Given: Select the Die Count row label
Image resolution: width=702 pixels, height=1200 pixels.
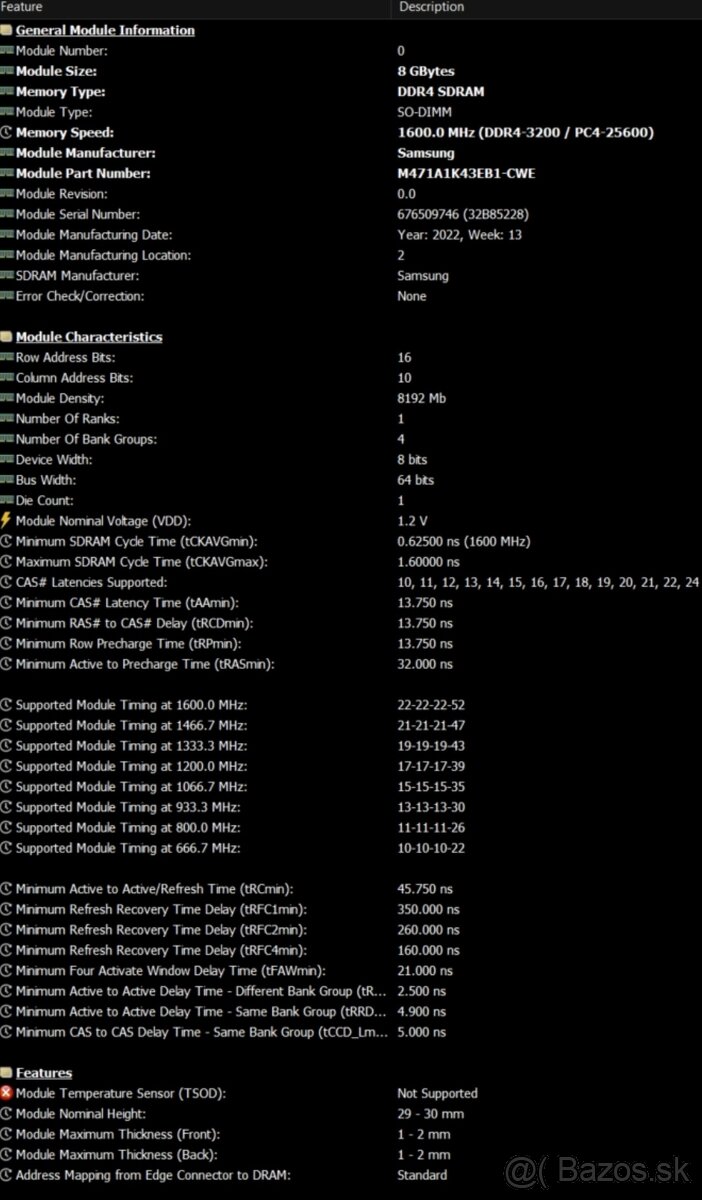Looking at the screenshot, I should 45,501.
